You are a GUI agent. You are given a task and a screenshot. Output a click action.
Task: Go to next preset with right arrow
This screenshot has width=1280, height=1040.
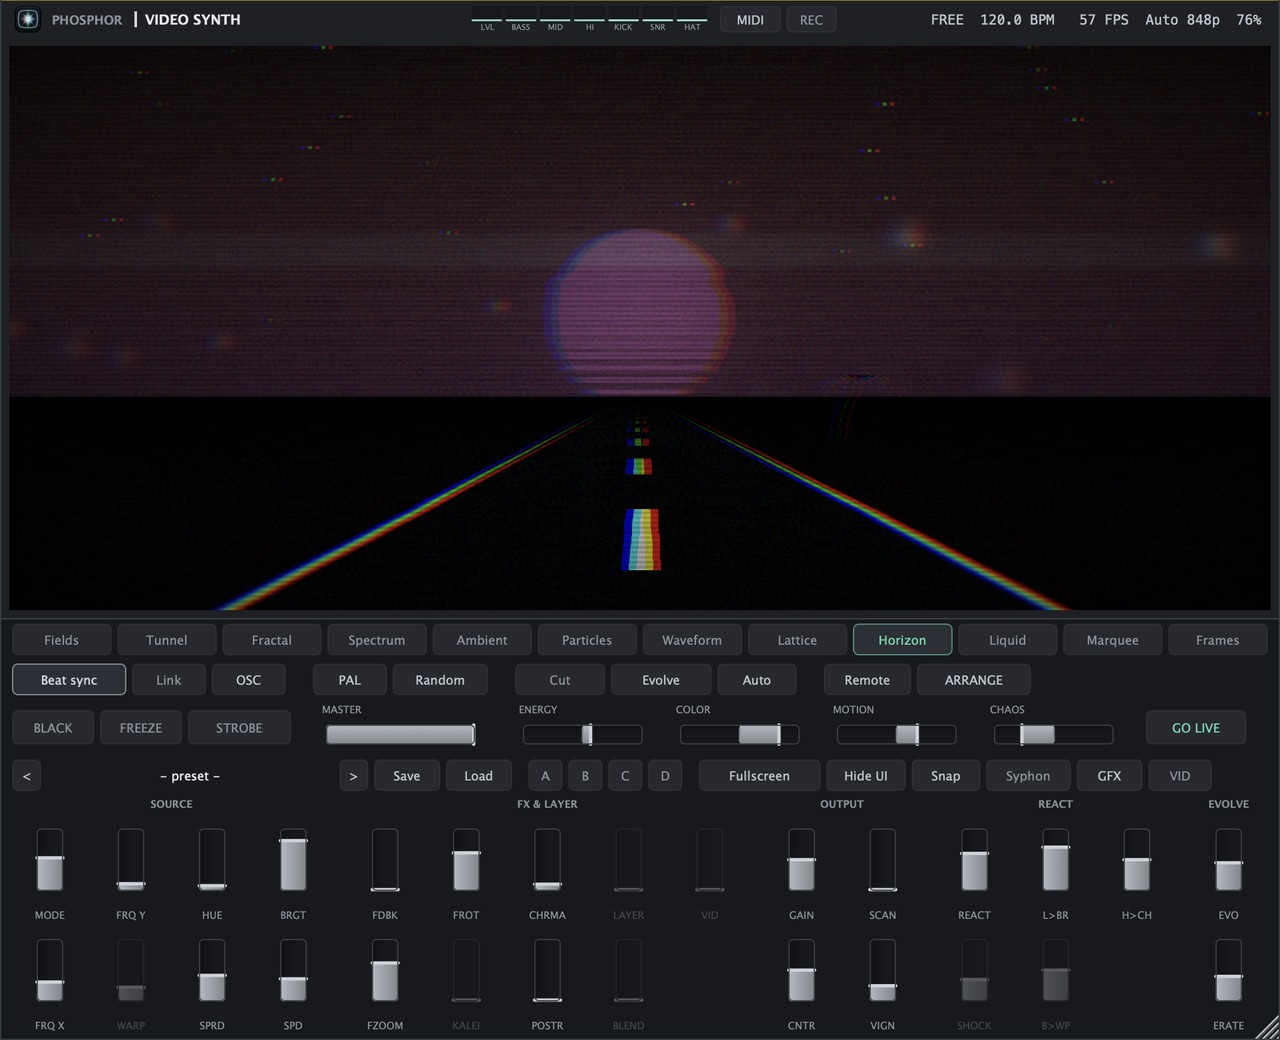(353, 776)
